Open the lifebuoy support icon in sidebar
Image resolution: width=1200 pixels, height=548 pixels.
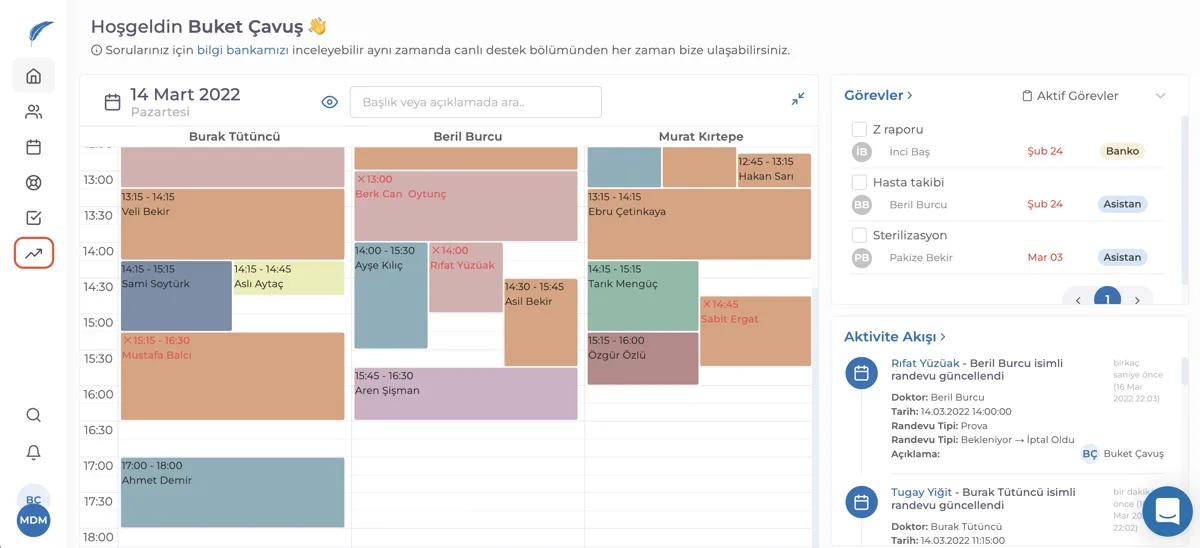coord(33,182)
